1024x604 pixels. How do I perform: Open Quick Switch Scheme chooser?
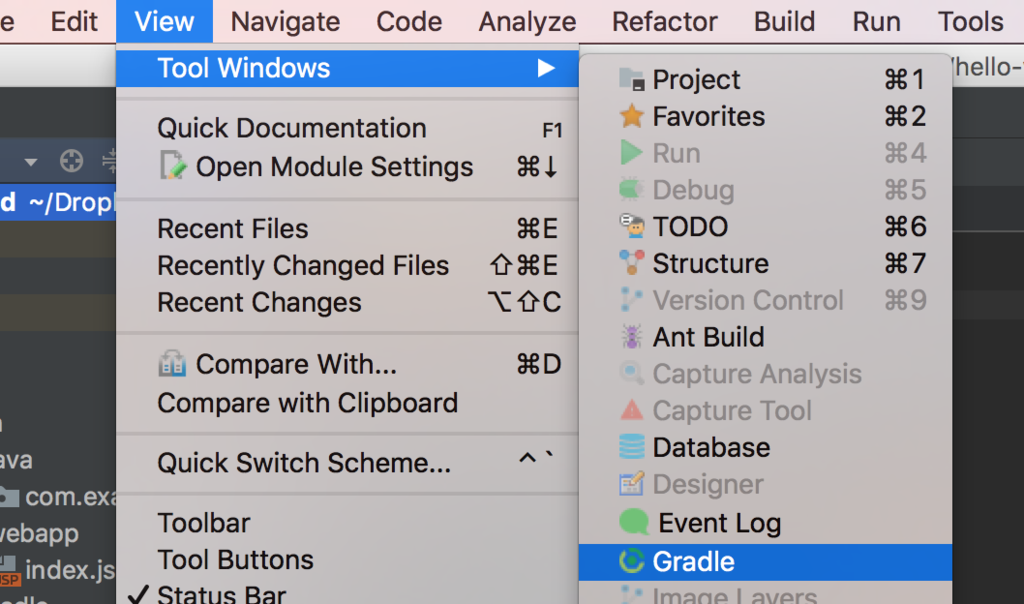[347, 463]
